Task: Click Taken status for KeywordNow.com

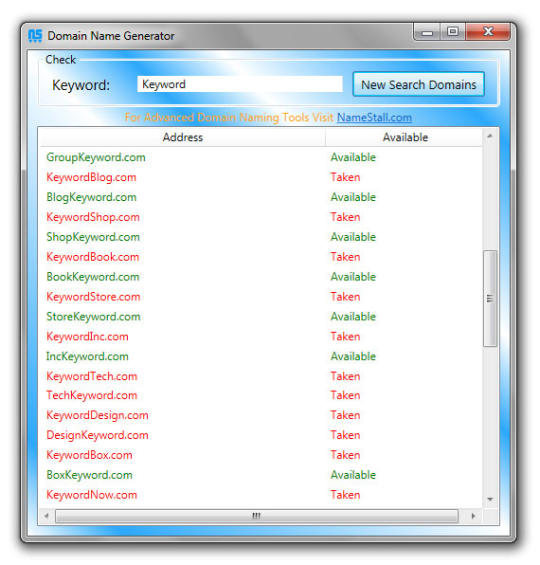Action: (345, 495)
